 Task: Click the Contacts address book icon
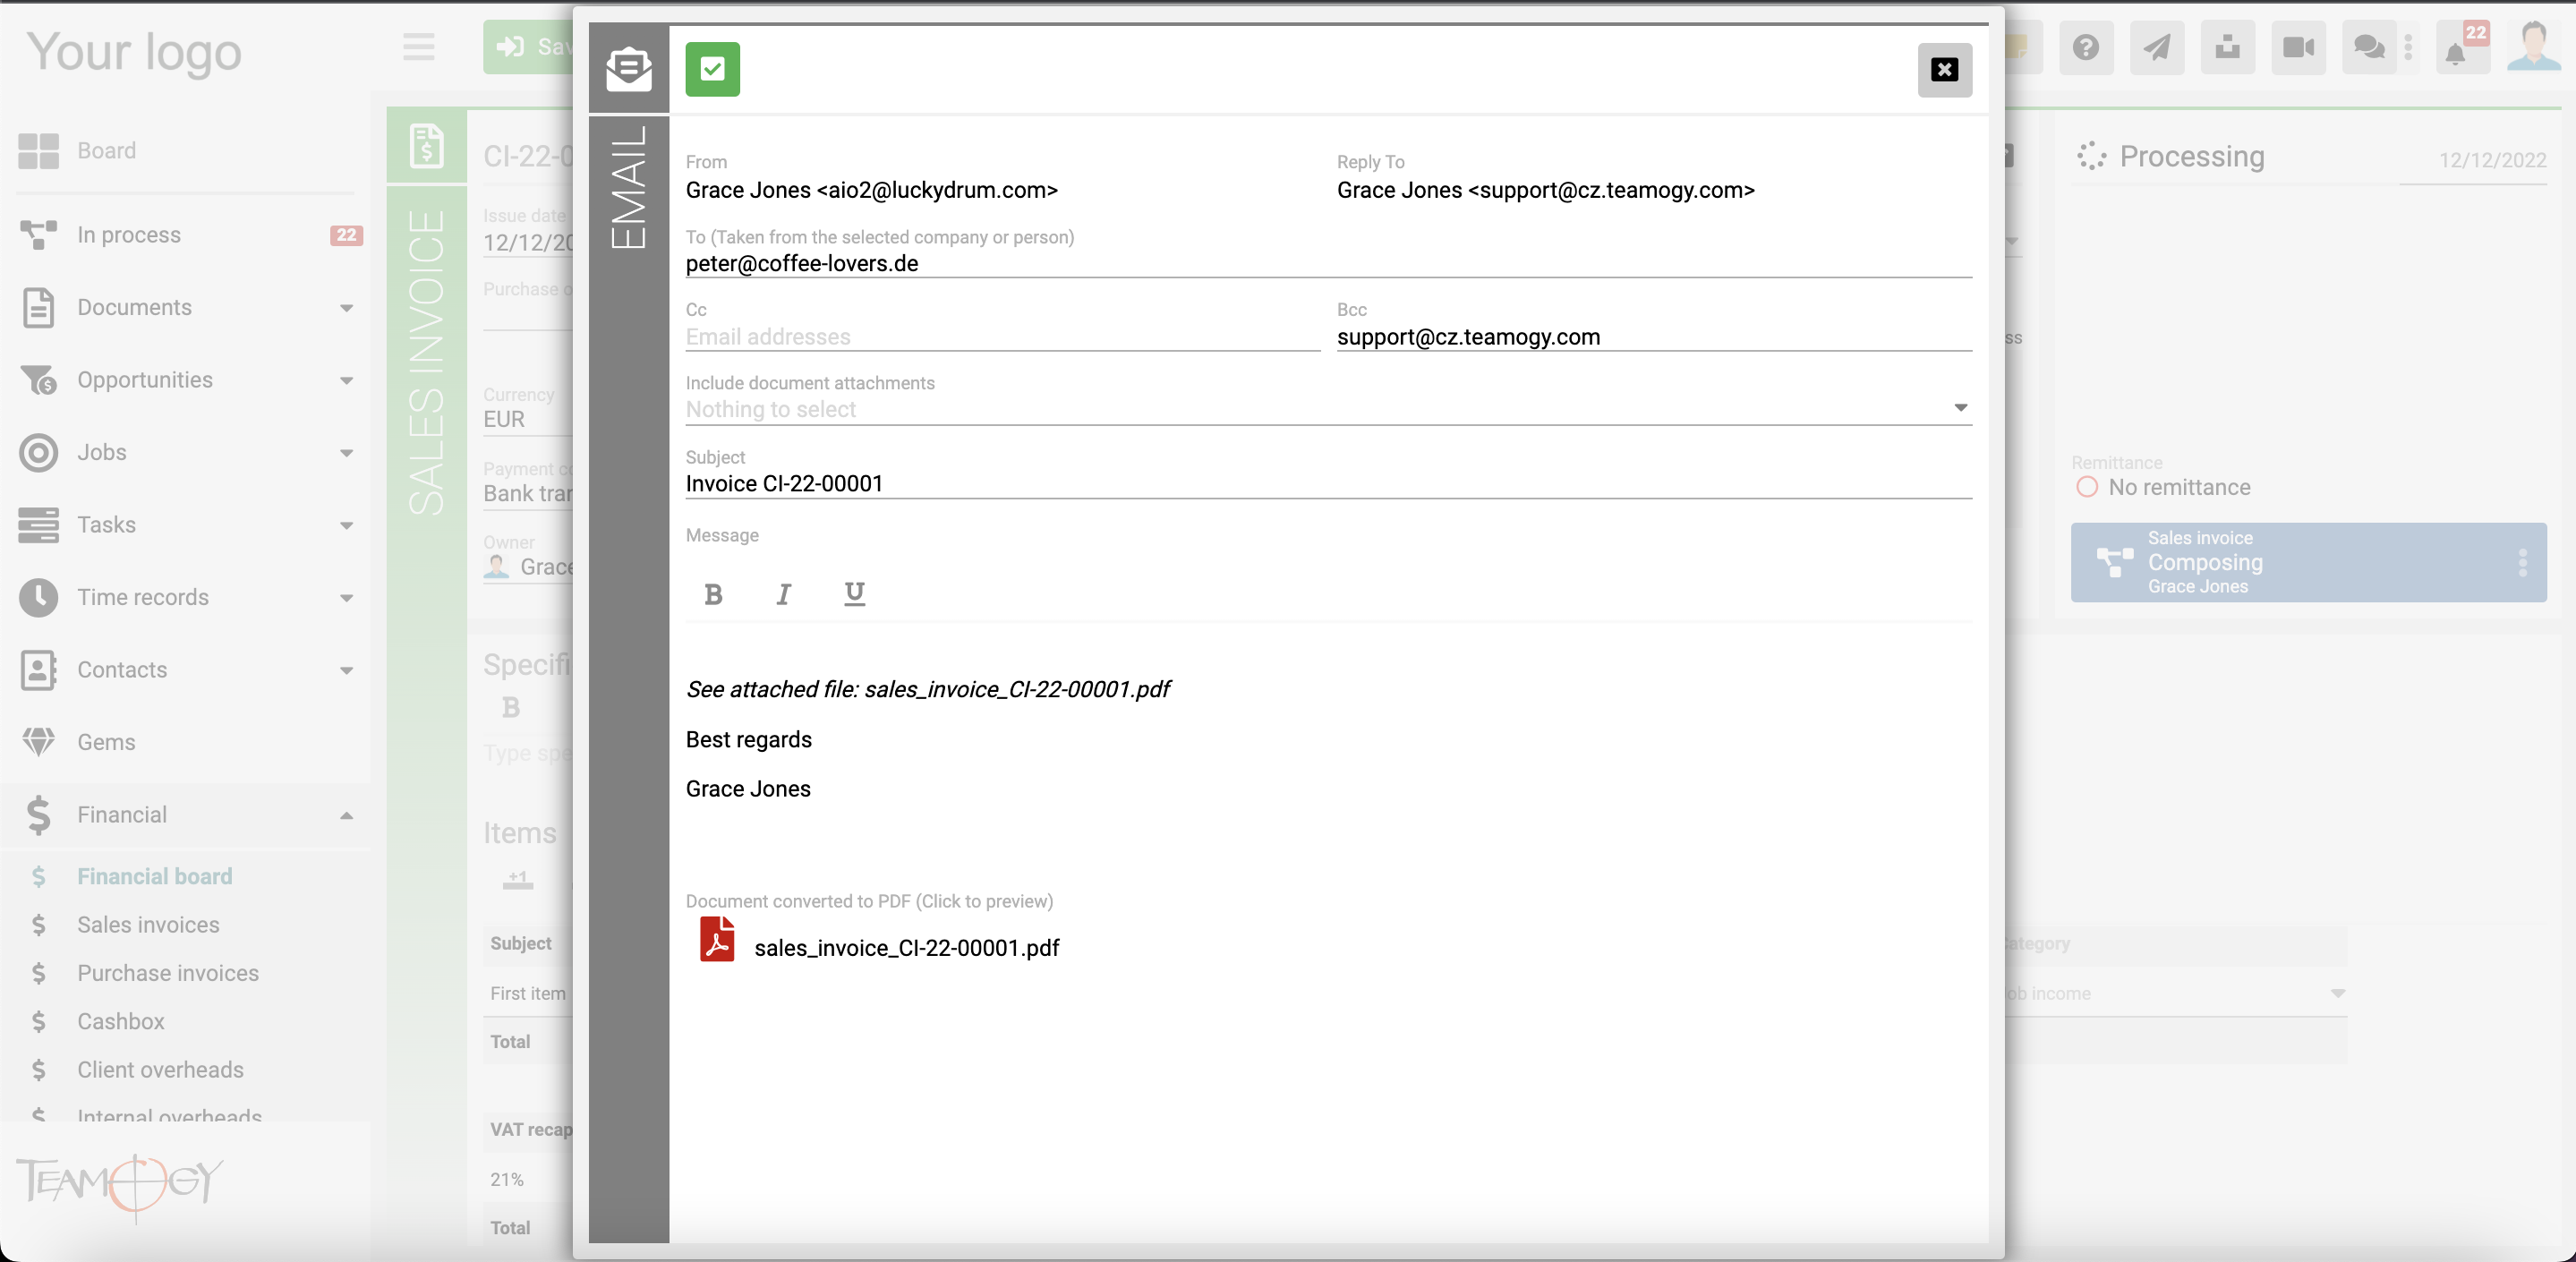(38, 670)
